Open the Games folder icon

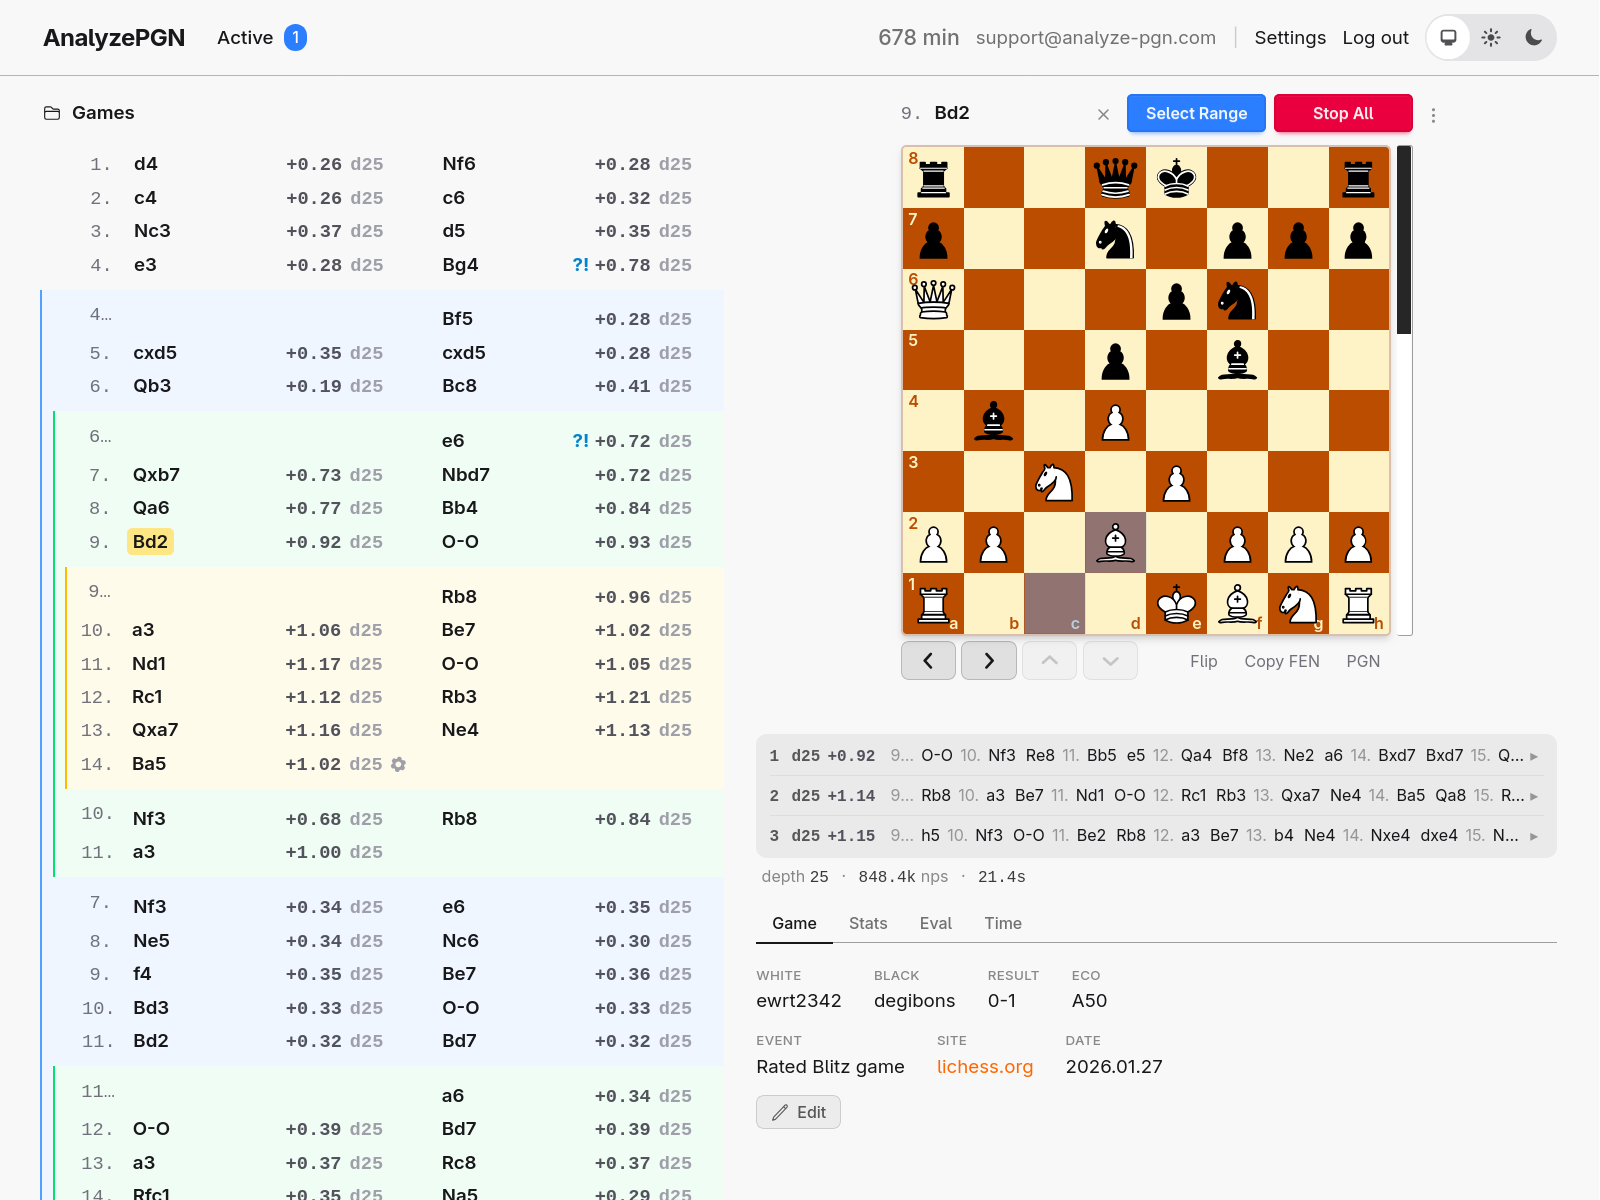[x=52, y=113]
